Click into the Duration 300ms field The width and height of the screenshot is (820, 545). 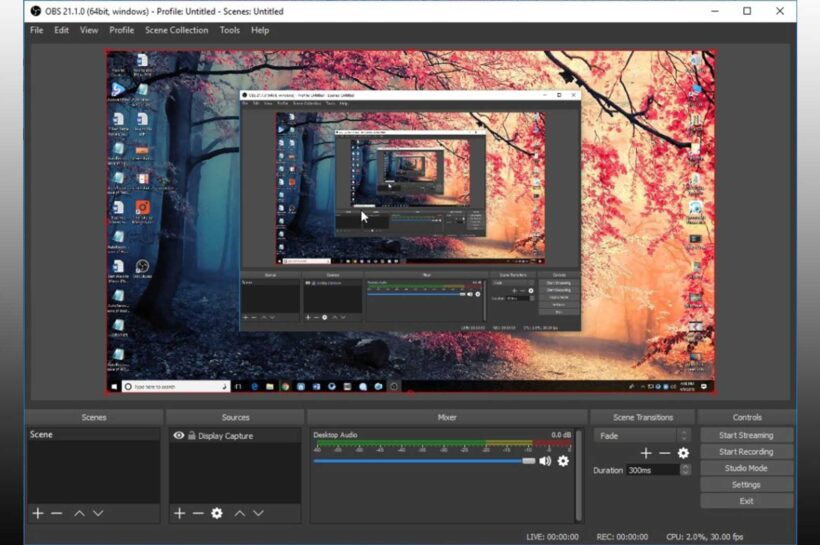coord(653,470)
